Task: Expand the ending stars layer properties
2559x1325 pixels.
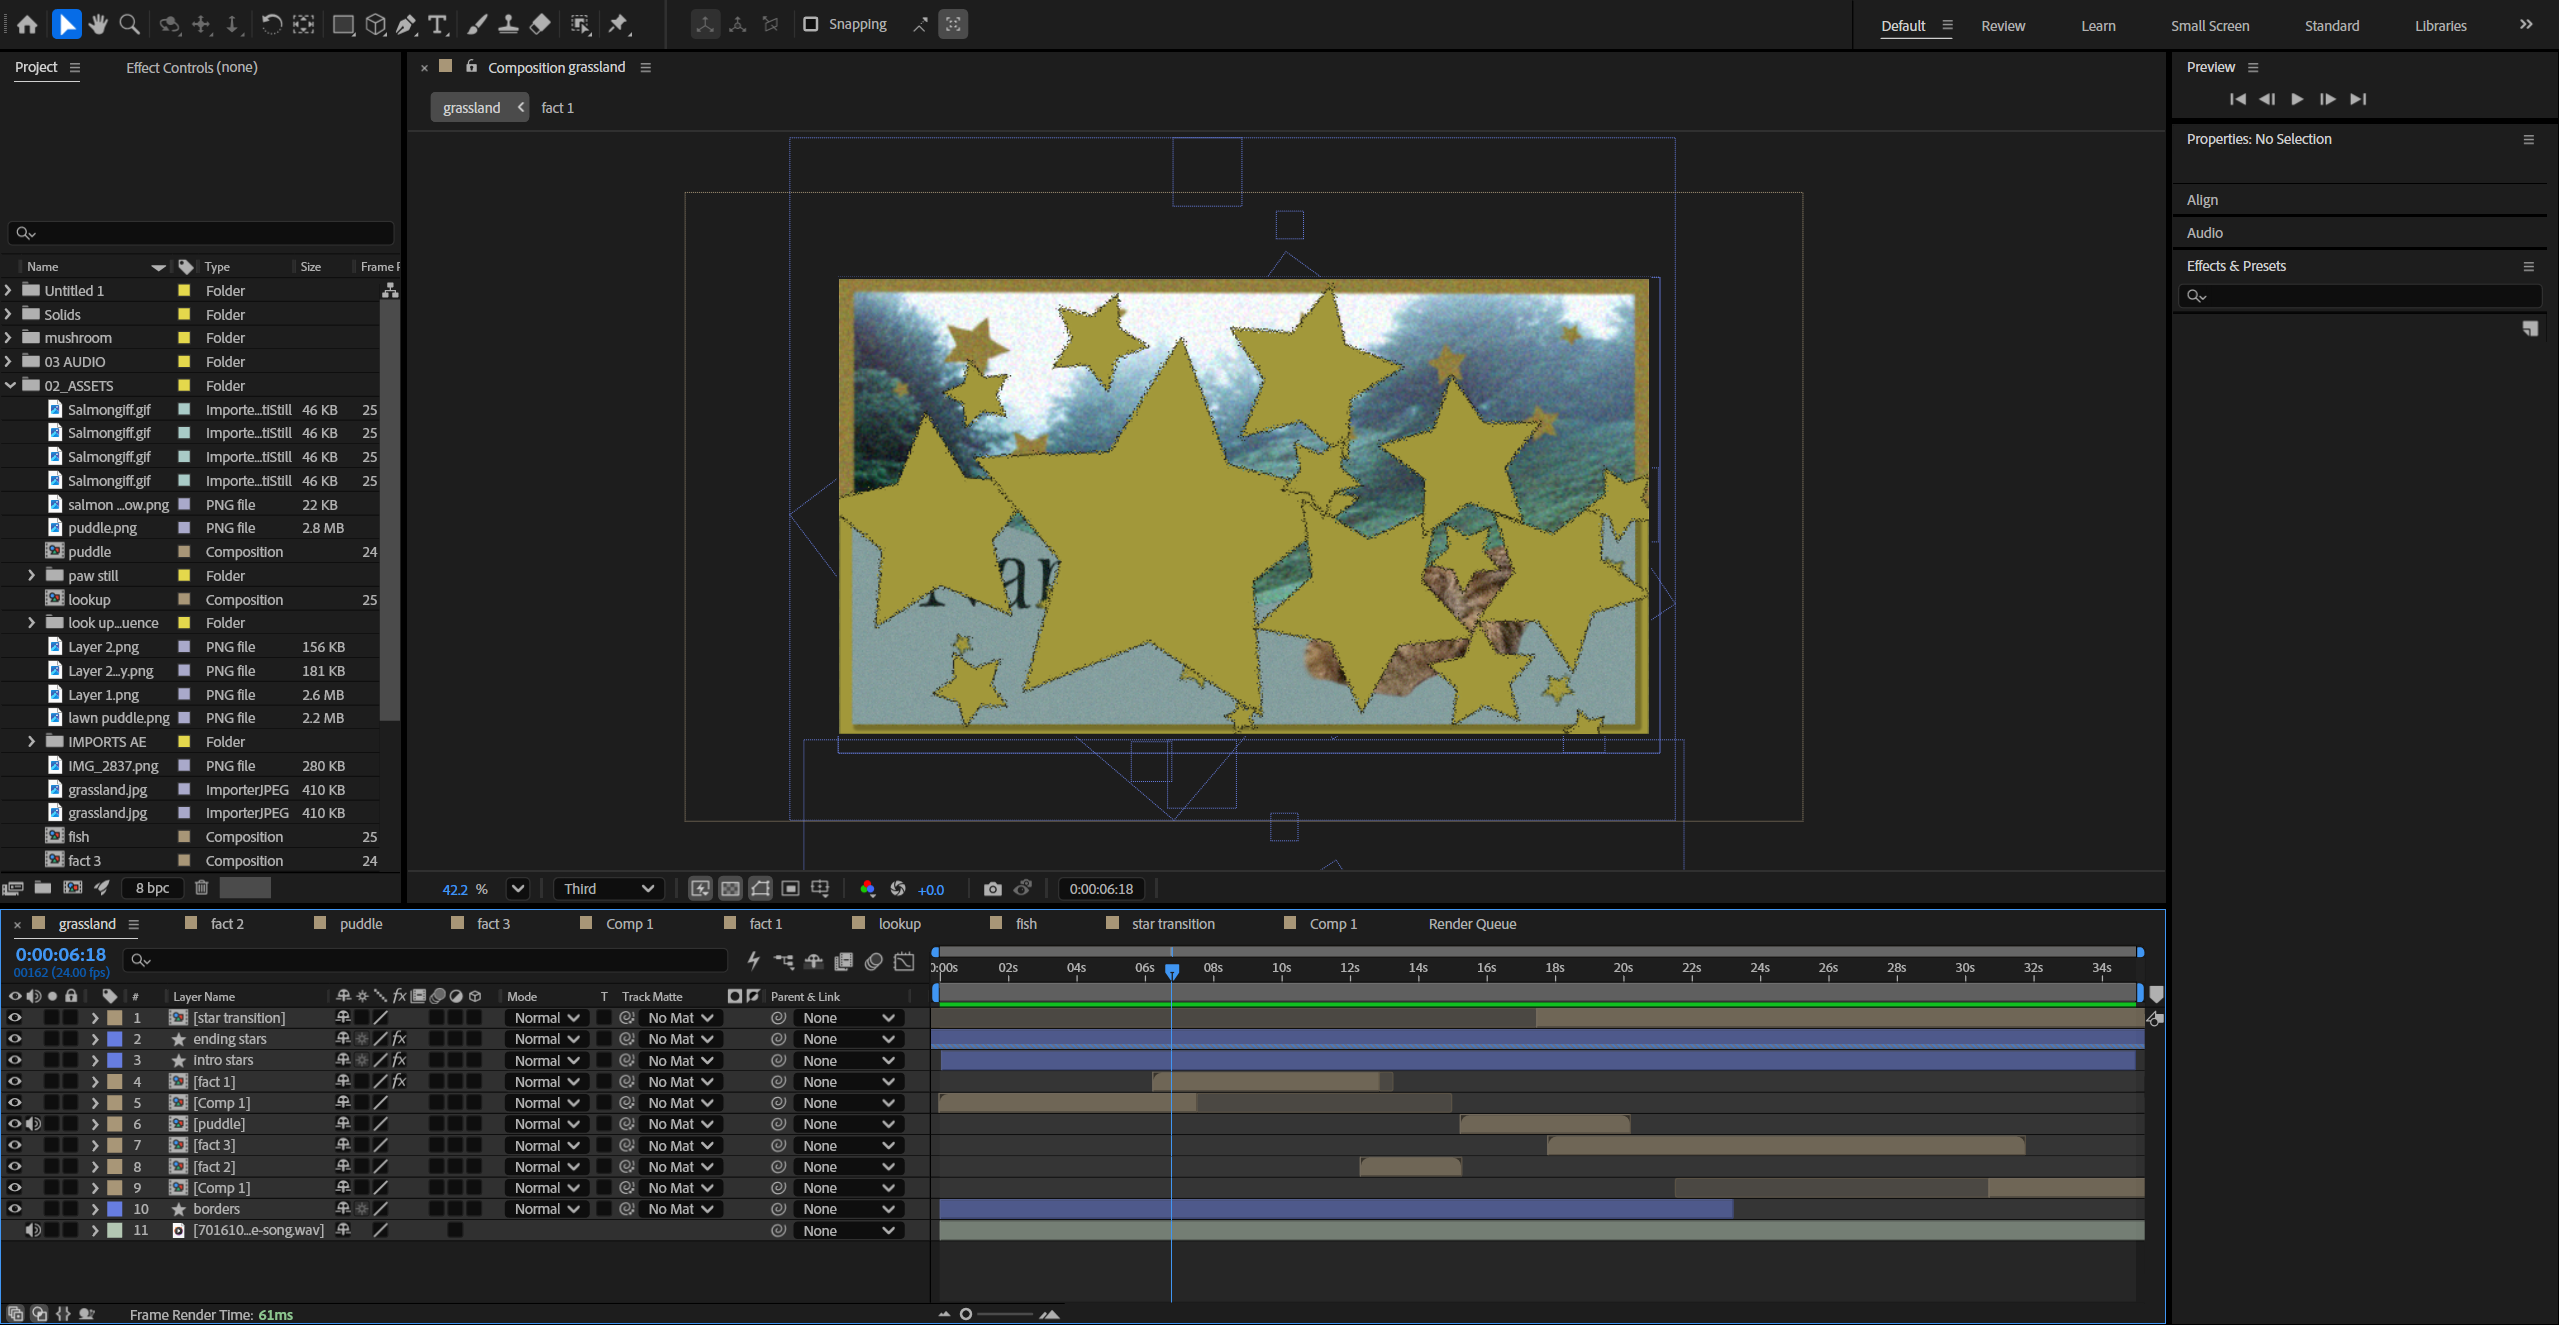Action: [x=95, y=1039]
